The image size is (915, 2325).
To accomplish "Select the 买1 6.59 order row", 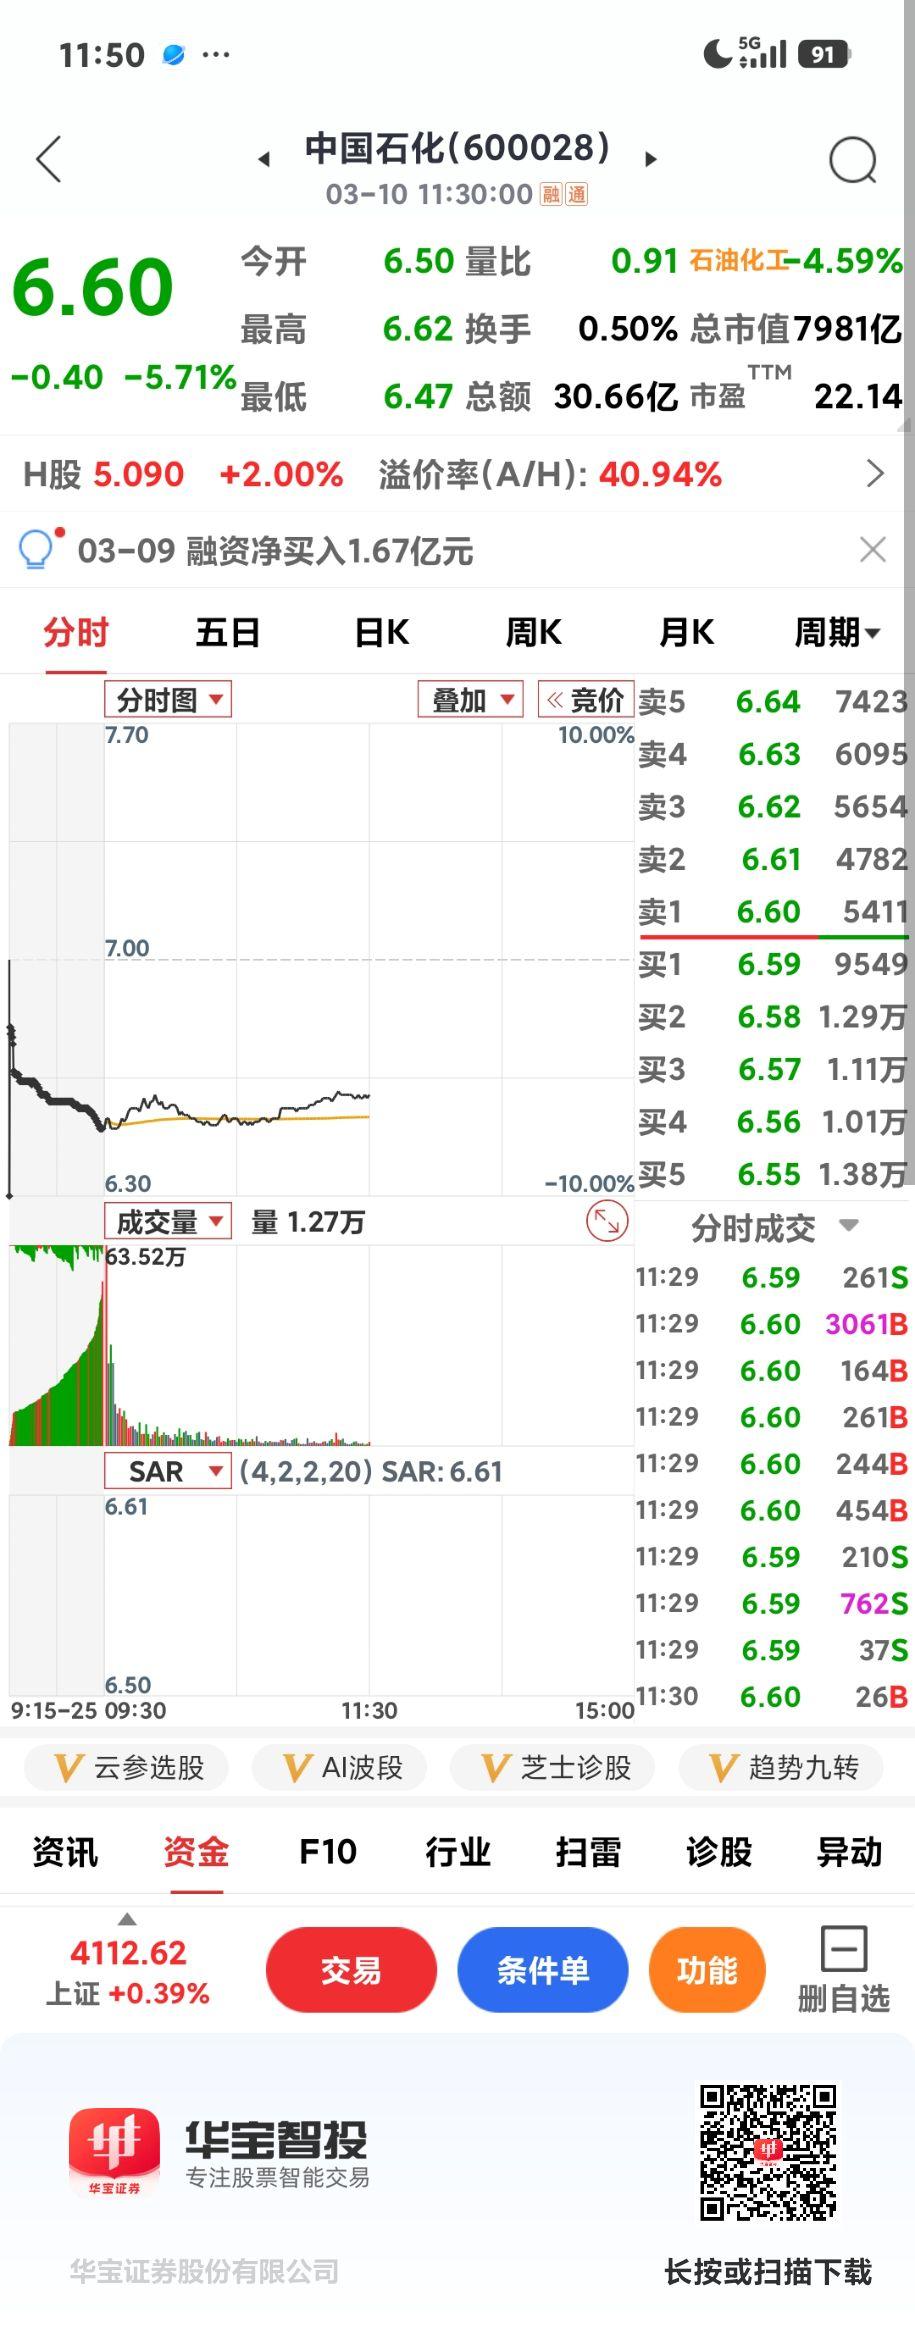I will pyautogui.click(x=772, y=963).
